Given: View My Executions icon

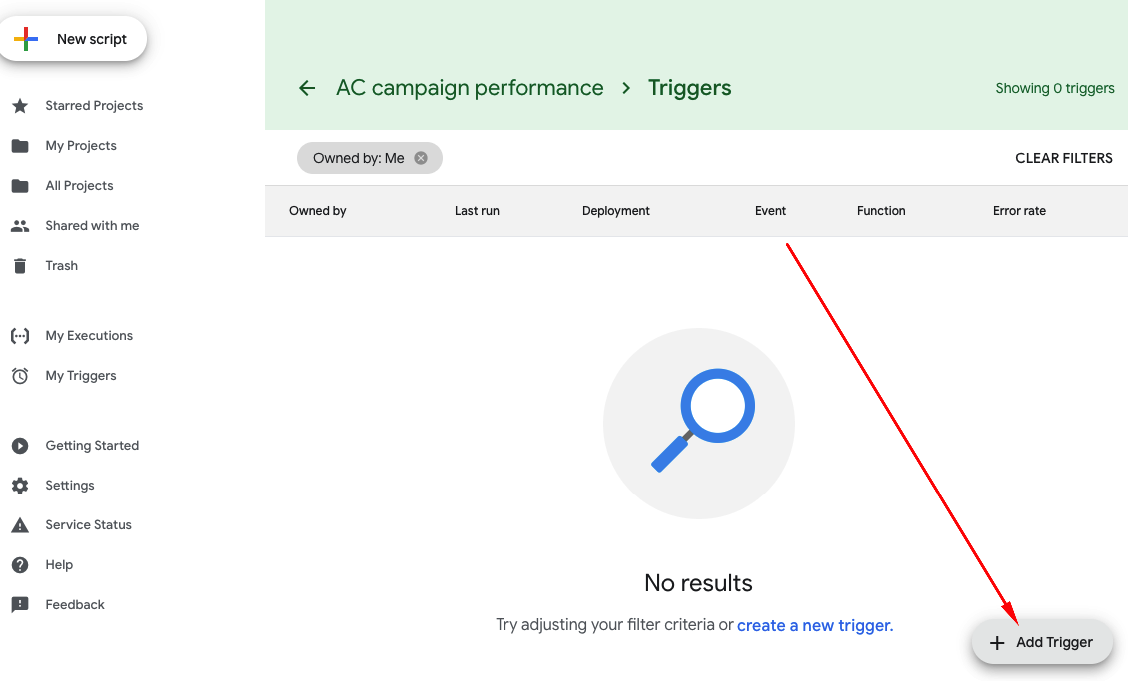Looking at the screenshot, I should [20, 336].
